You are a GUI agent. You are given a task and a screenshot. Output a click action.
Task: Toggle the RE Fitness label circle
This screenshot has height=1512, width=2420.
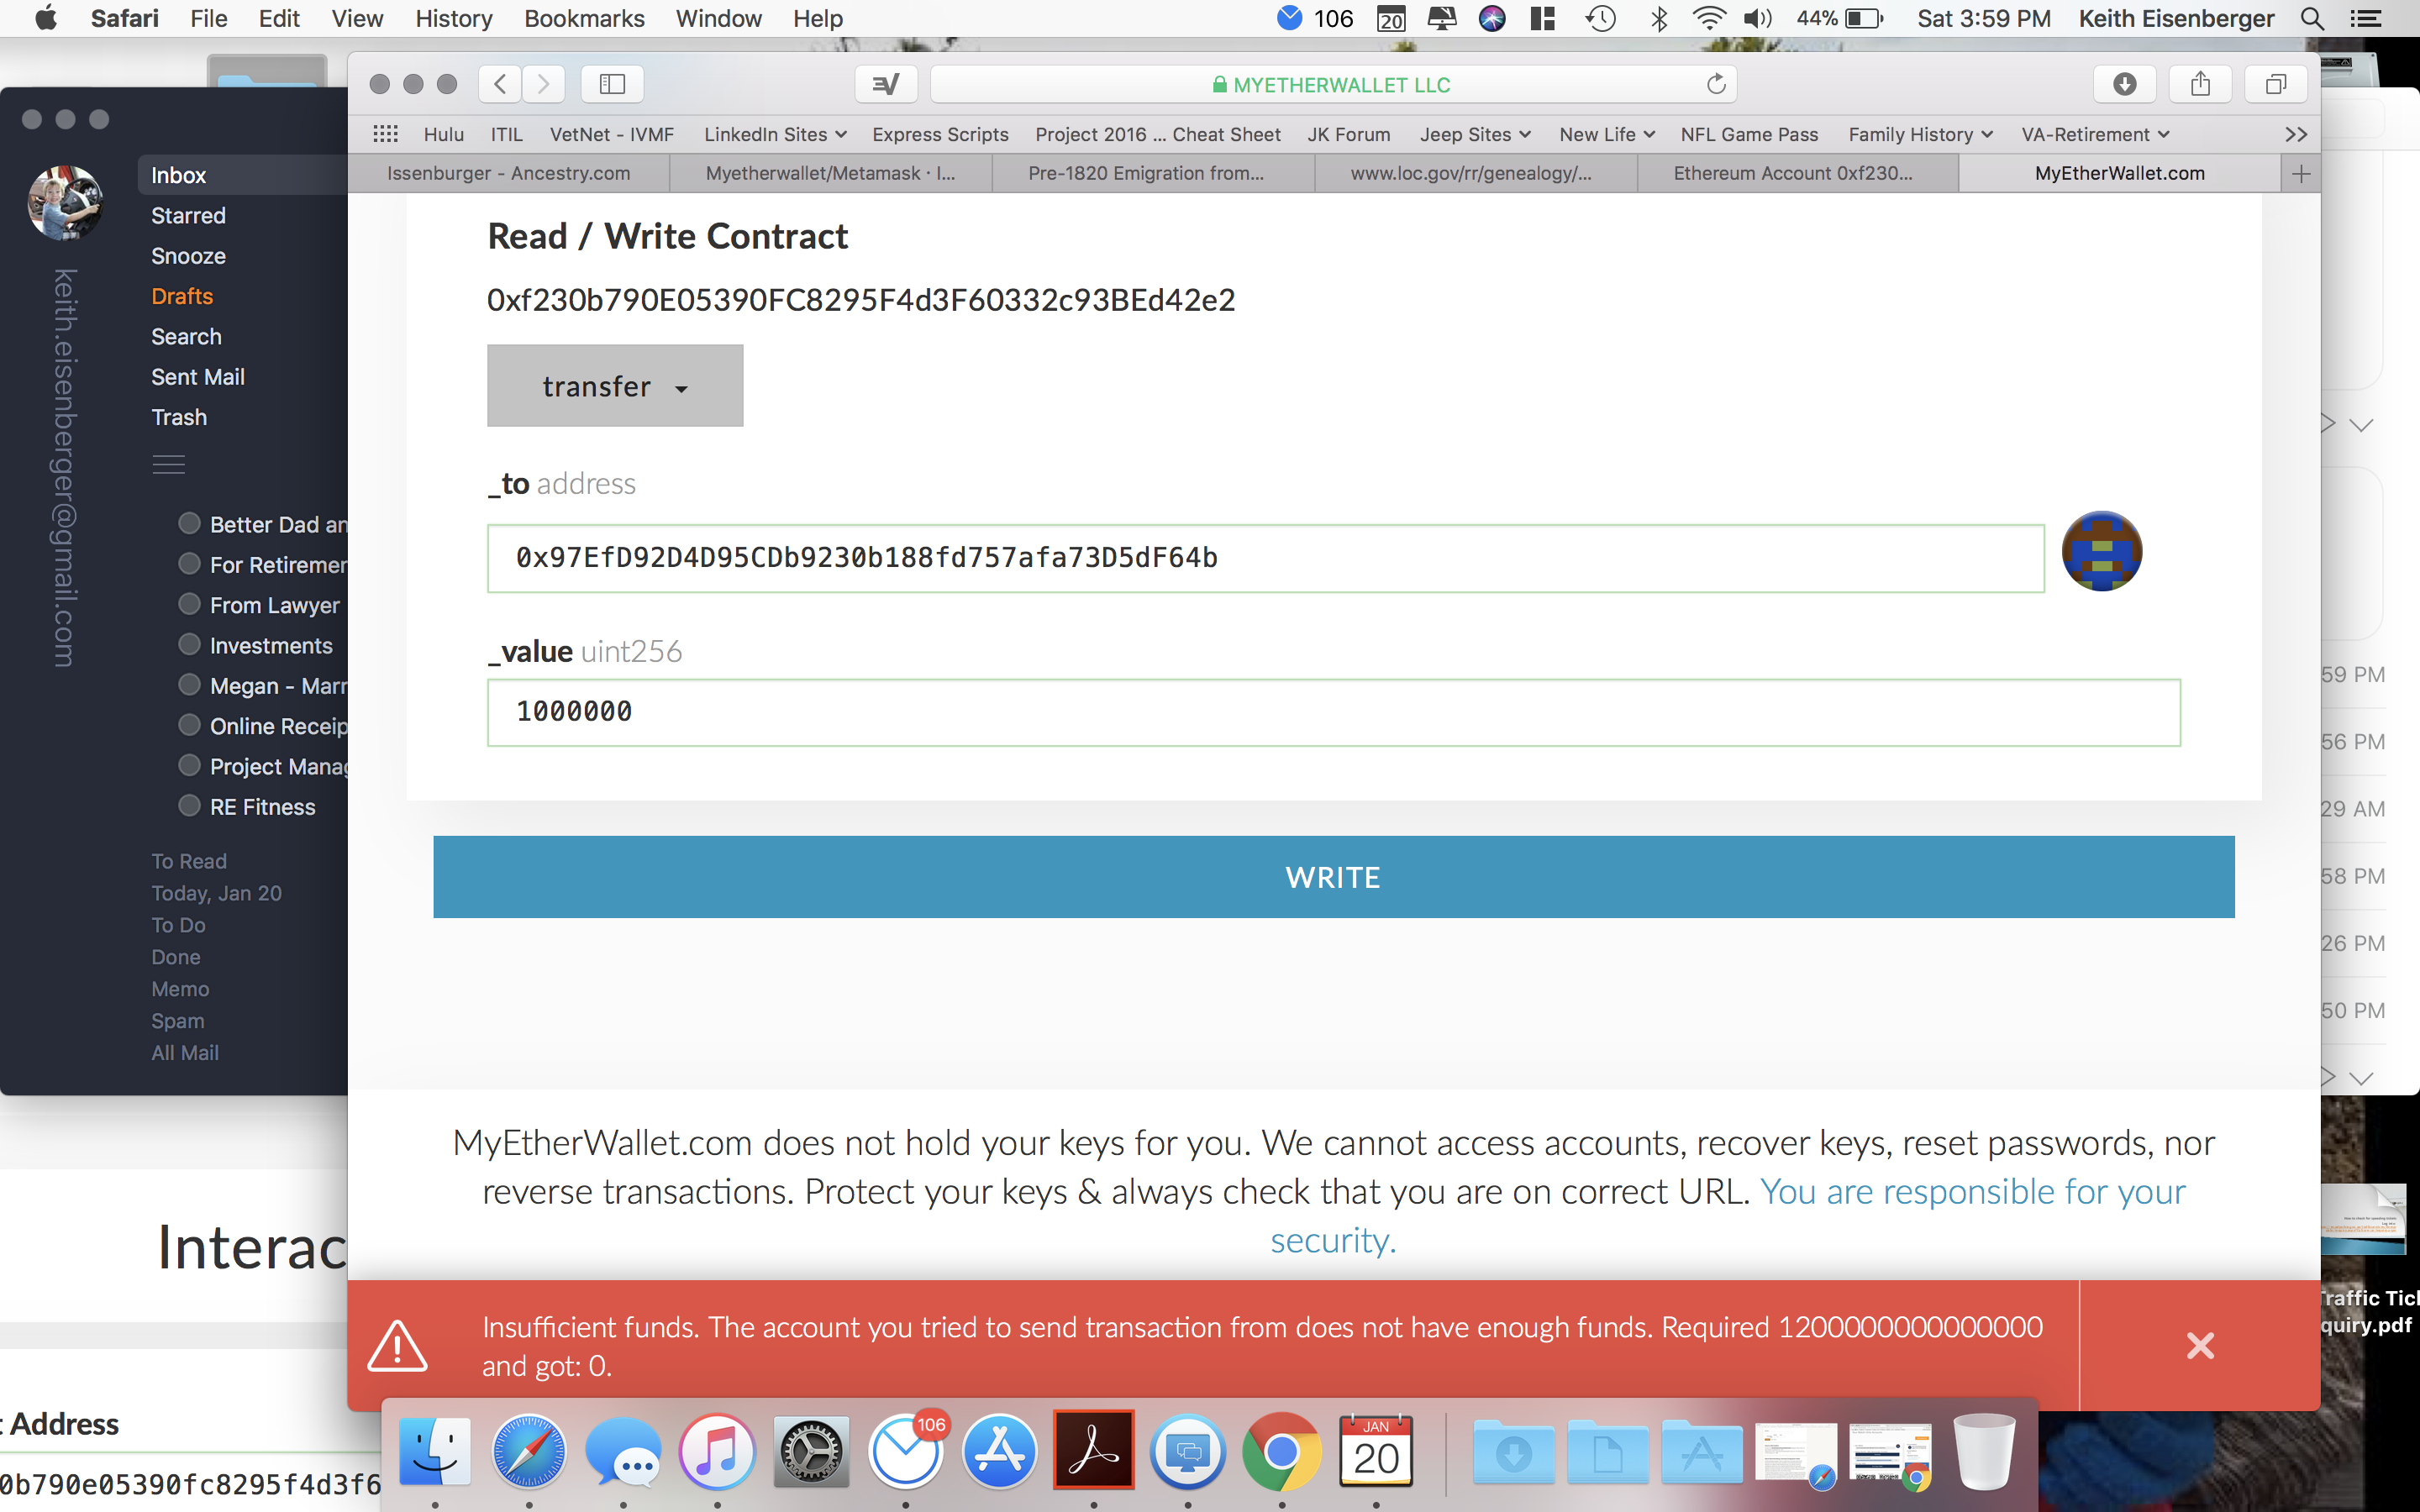189,805
